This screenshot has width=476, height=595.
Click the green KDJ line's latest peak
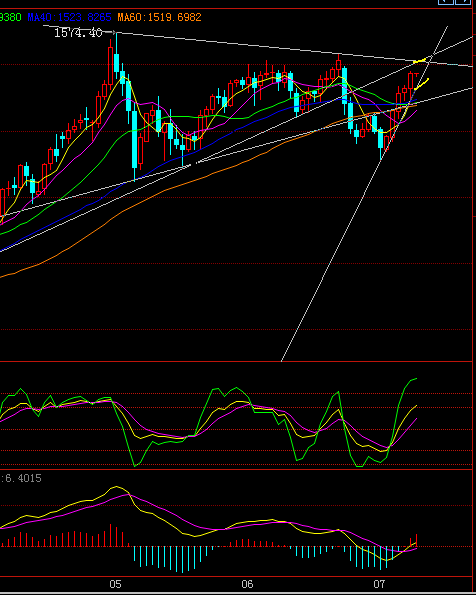pyautogui.click(x=415, y=379)
